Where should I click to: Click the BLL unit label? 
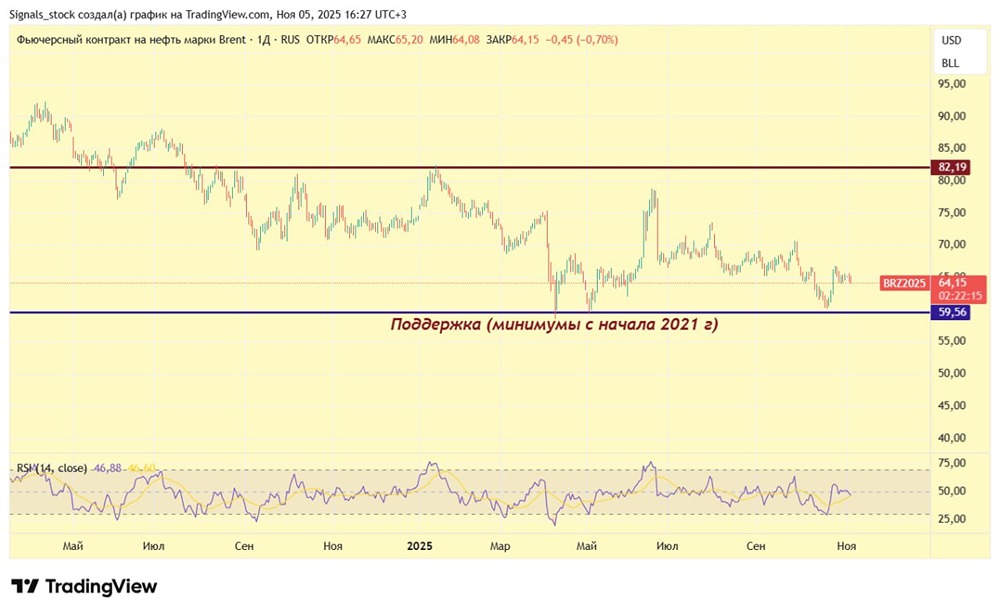click(x=950, y=63)
